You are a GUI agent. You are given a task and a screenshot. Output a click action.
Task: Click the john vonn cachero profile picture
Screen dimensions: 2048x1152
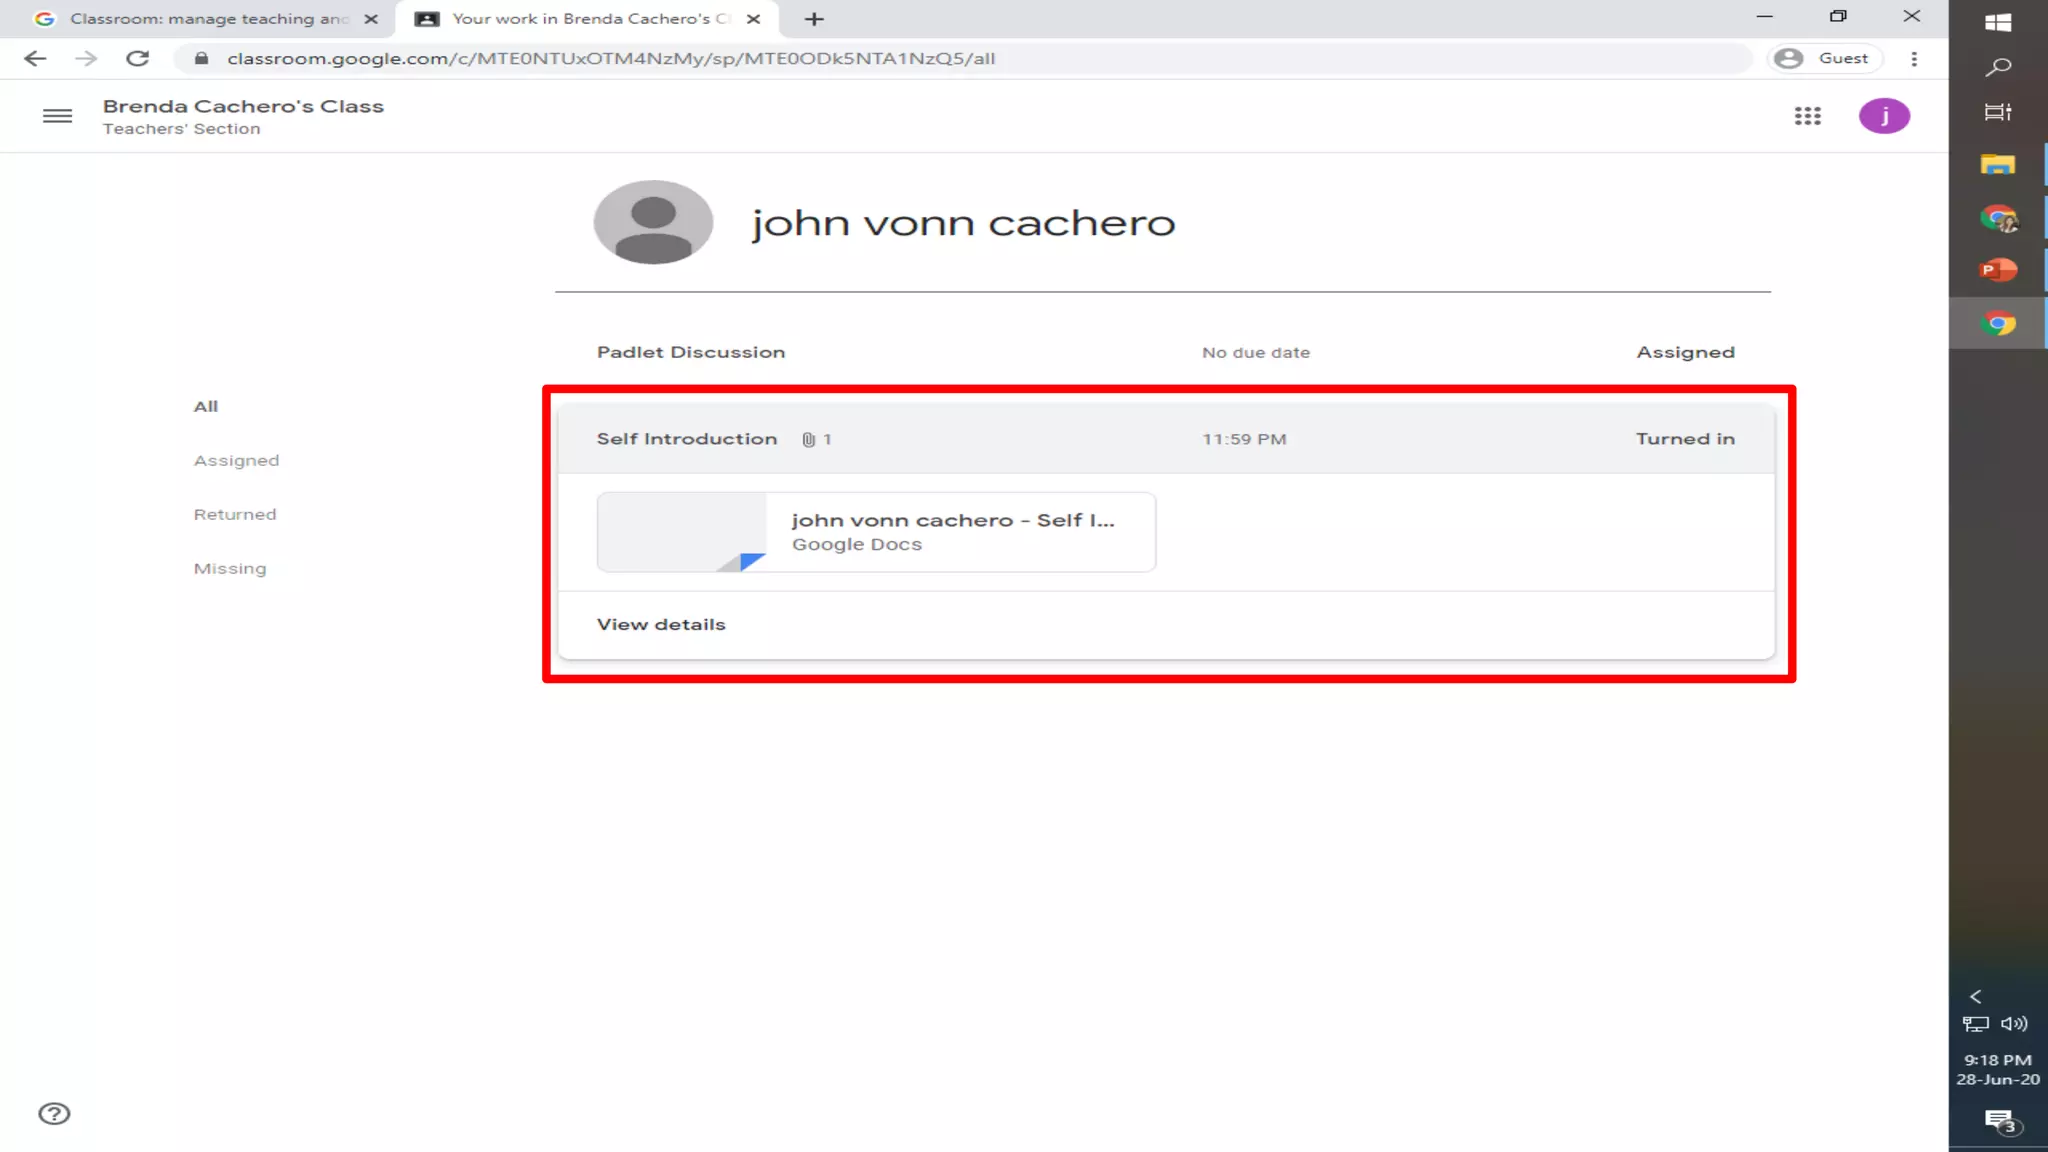tap(653, 222)
